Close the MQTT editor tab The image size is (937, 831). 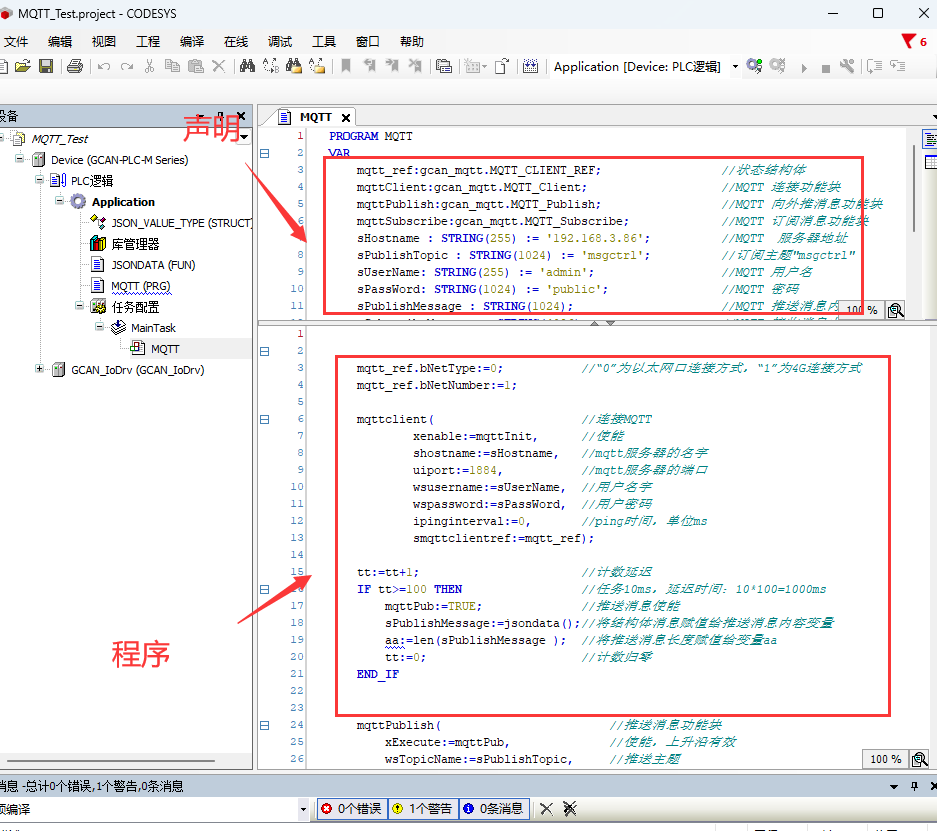(x=346, y=117)
